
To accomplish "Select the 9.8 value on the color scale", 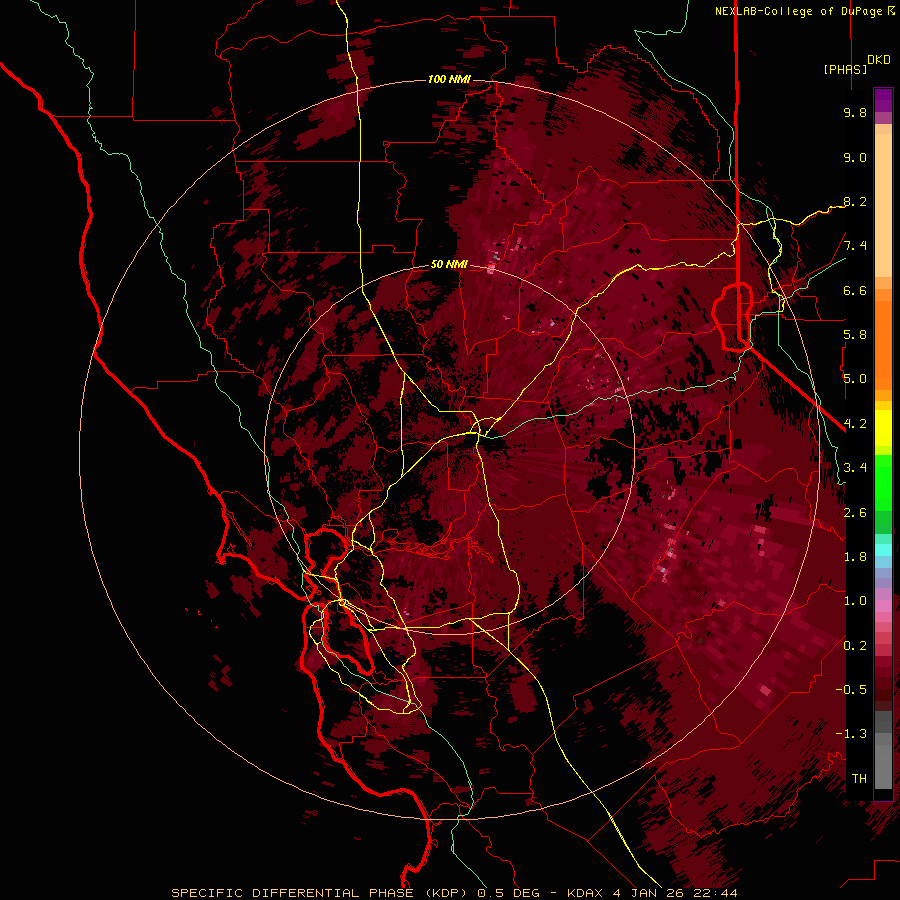I will pos(855,112).
